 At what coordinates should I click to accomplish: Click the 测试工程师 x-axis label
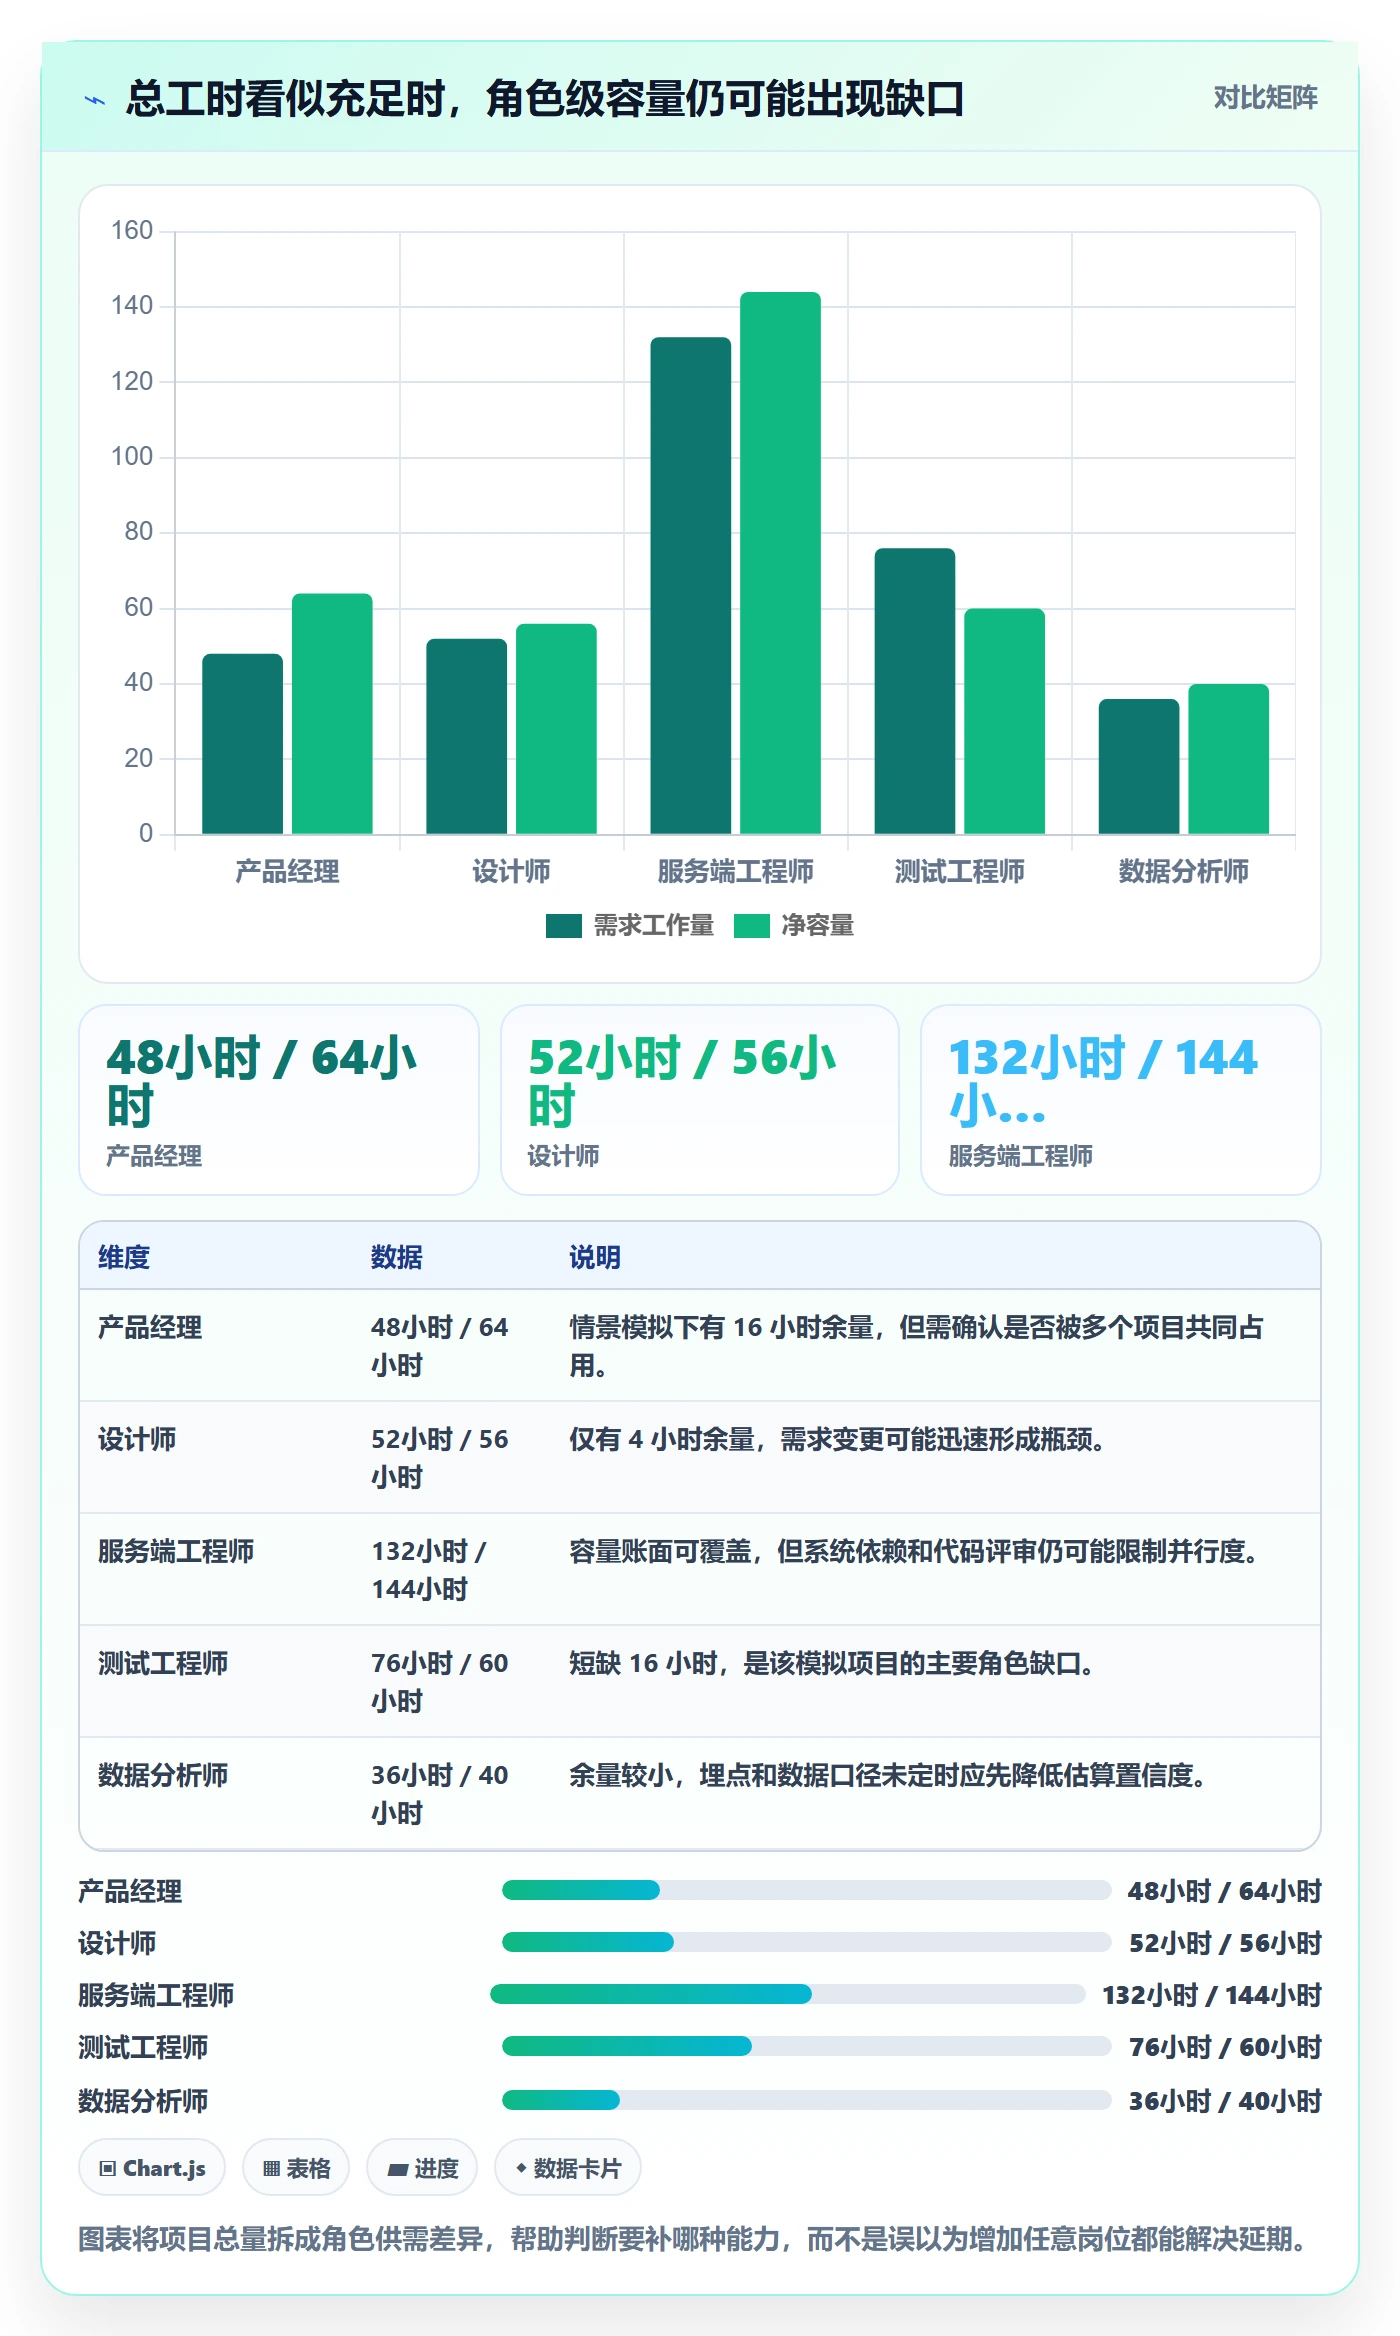[x=960, y=871]
